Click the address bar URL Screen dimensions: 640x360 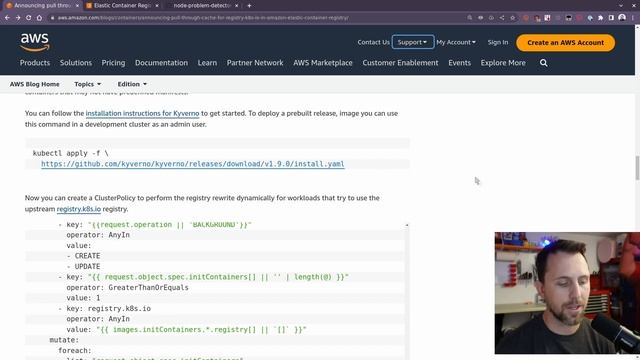203,18
